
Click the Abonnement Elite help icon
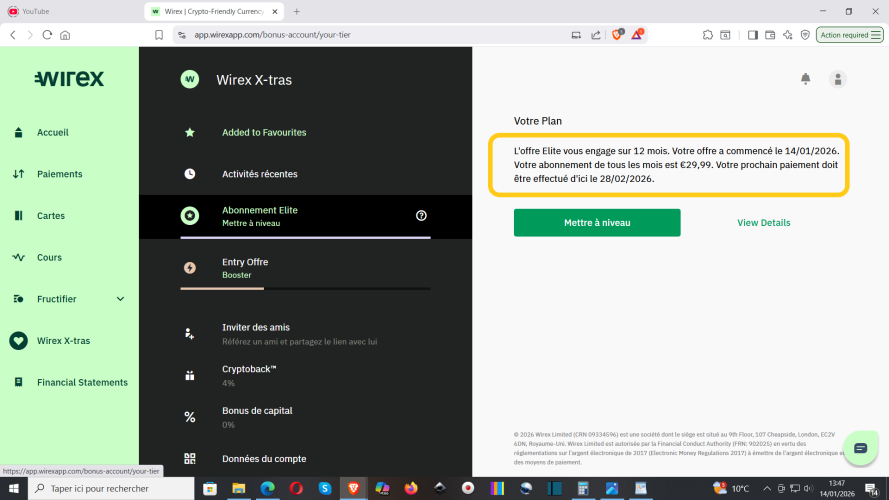421,215
